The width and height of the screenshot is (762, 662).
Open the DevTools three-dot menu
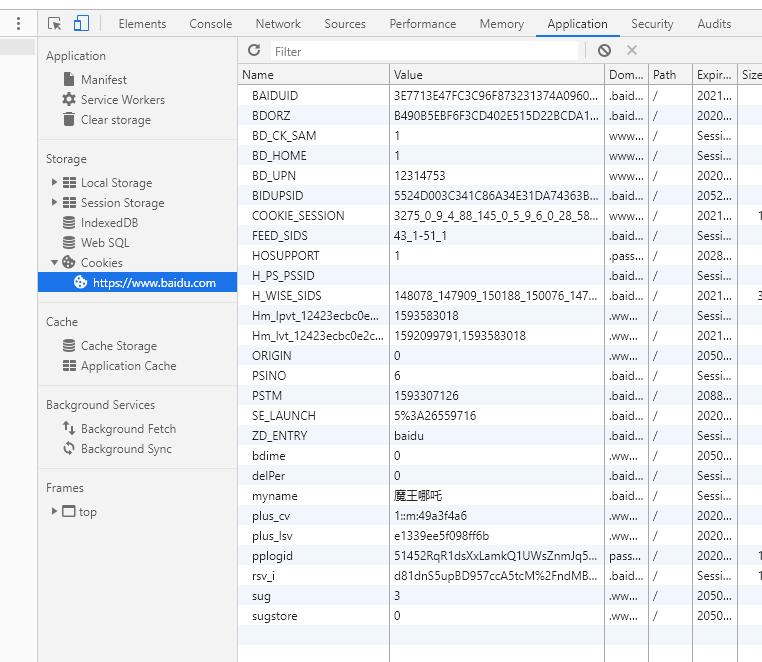tap(18, 24)
